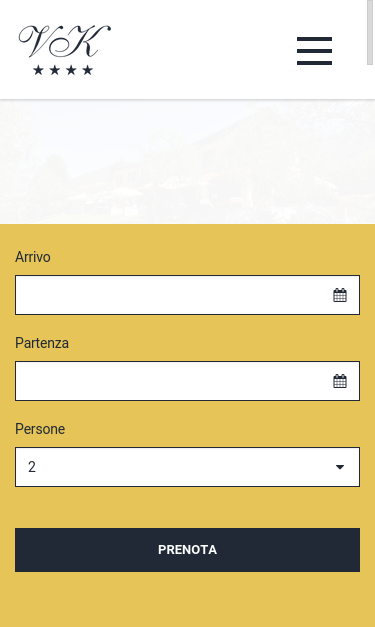Image resolution: width=375 pixels, height=627 pixels.
Task: Open calendar icon in Partenza field
Action: [340, 381]
